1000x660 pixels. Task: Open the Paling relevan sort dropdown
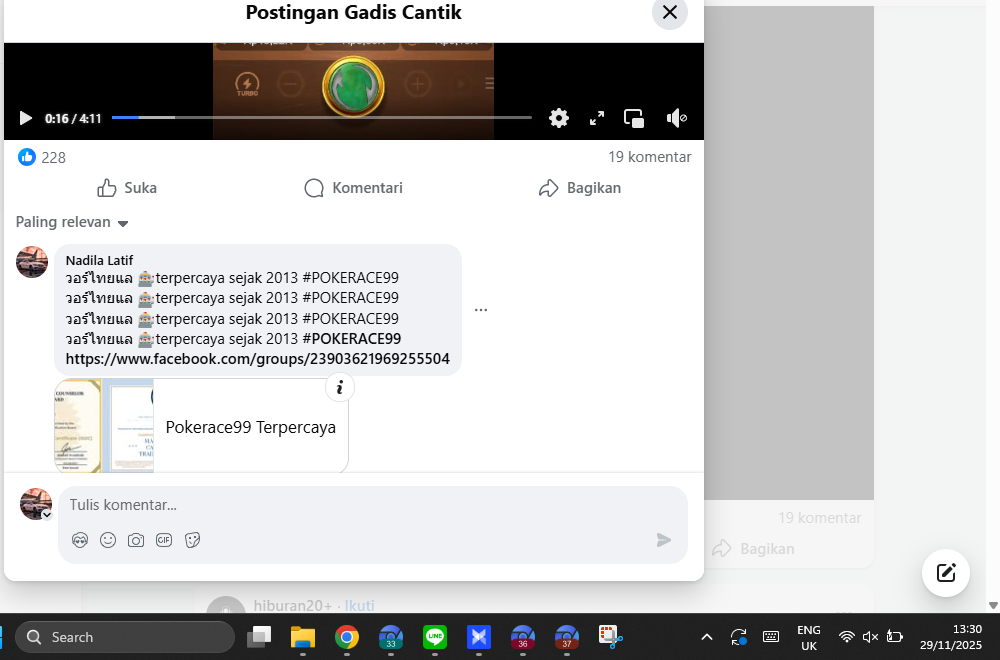pyautogui.click(x=72, y=222)
